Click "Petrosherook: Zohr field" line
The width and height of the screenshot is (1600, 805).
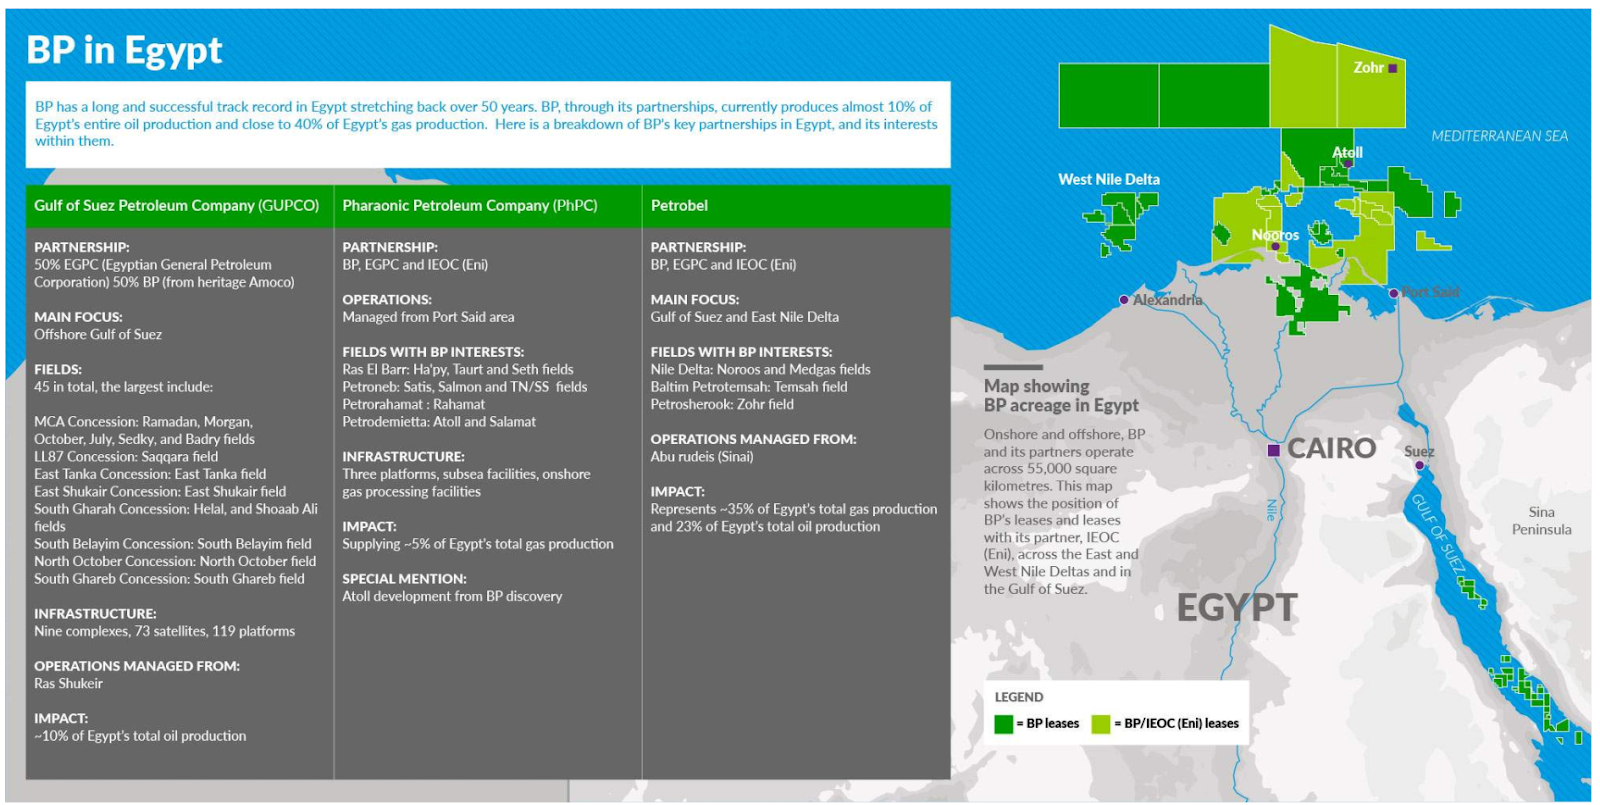pos(722,404)
